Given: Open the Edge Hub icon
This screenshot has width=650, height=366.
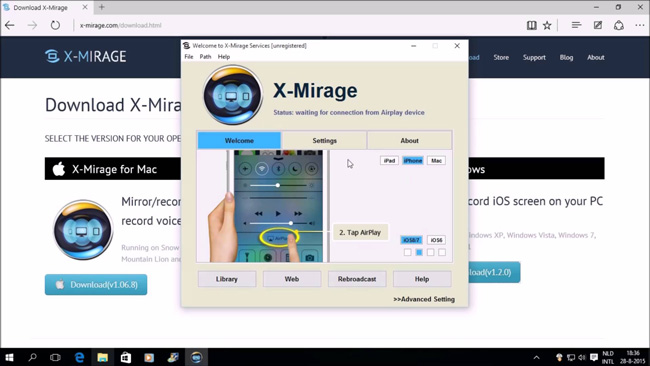Looking at the screenshot, I should click(x=576, y=25).
